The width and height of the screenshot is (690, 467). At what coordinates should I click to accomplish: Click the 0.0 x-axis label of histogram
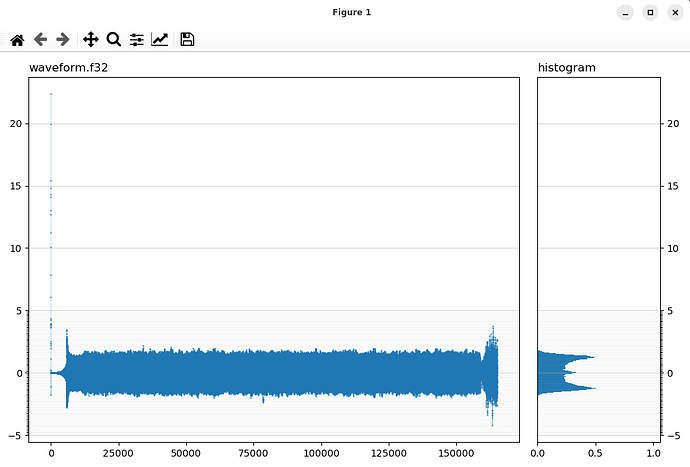(537, 453)
